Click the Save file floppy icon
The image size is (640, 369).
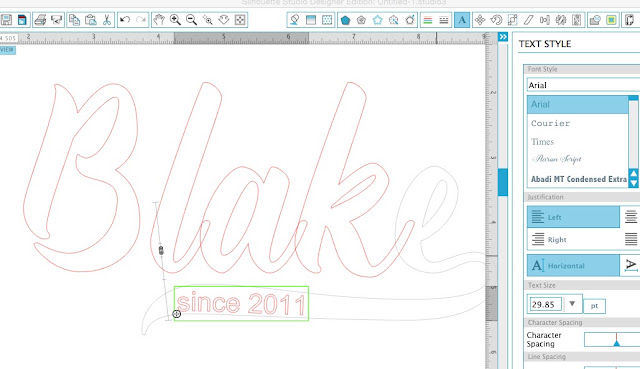point(6,20)
